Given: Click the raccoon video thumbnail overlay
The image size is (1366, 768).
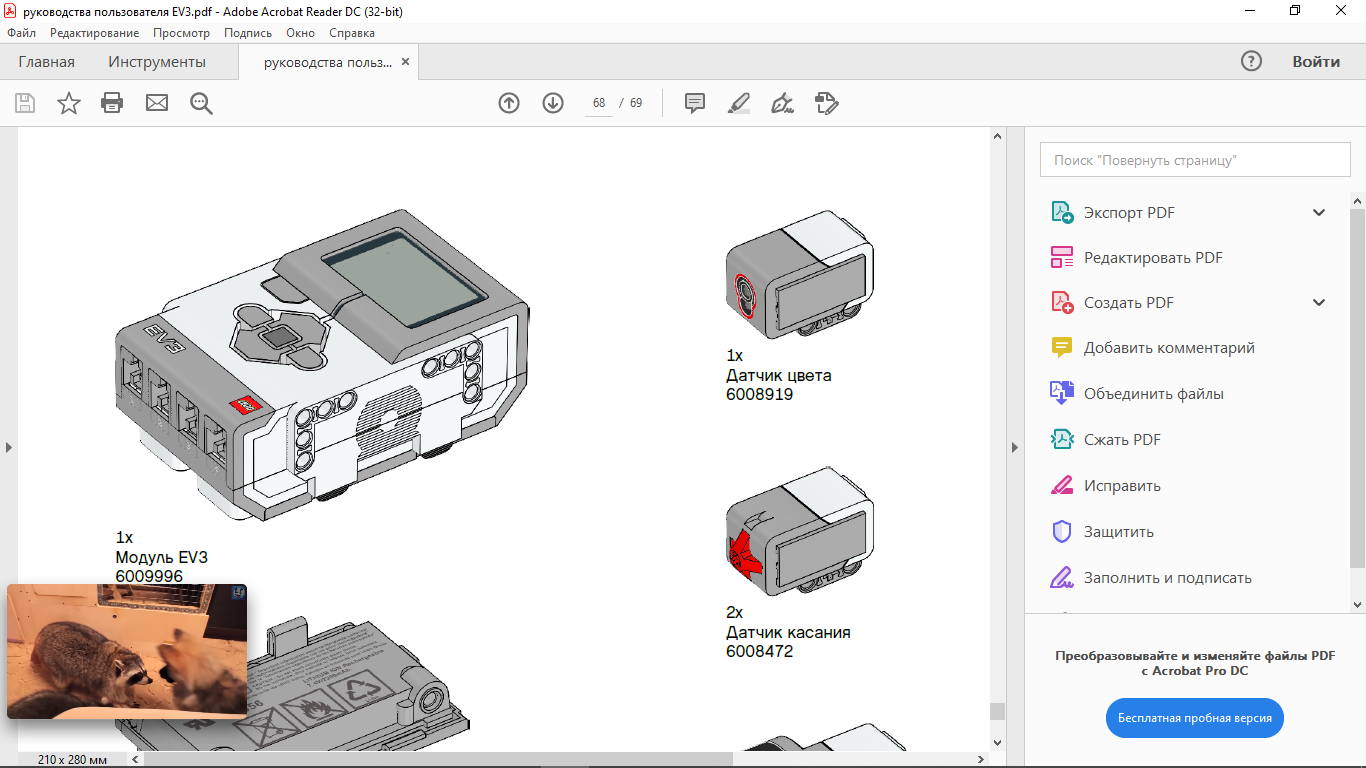Looking at the screenshot, I should coord(127,651).
